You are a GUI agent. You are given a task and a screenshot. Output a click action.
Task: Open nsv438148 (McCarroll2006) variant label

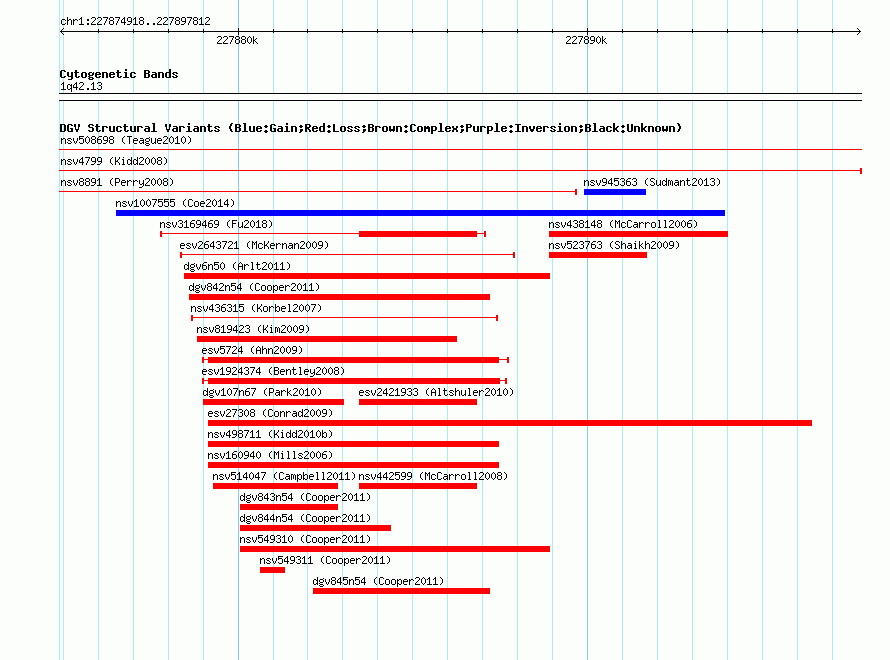tap(623, 224)
